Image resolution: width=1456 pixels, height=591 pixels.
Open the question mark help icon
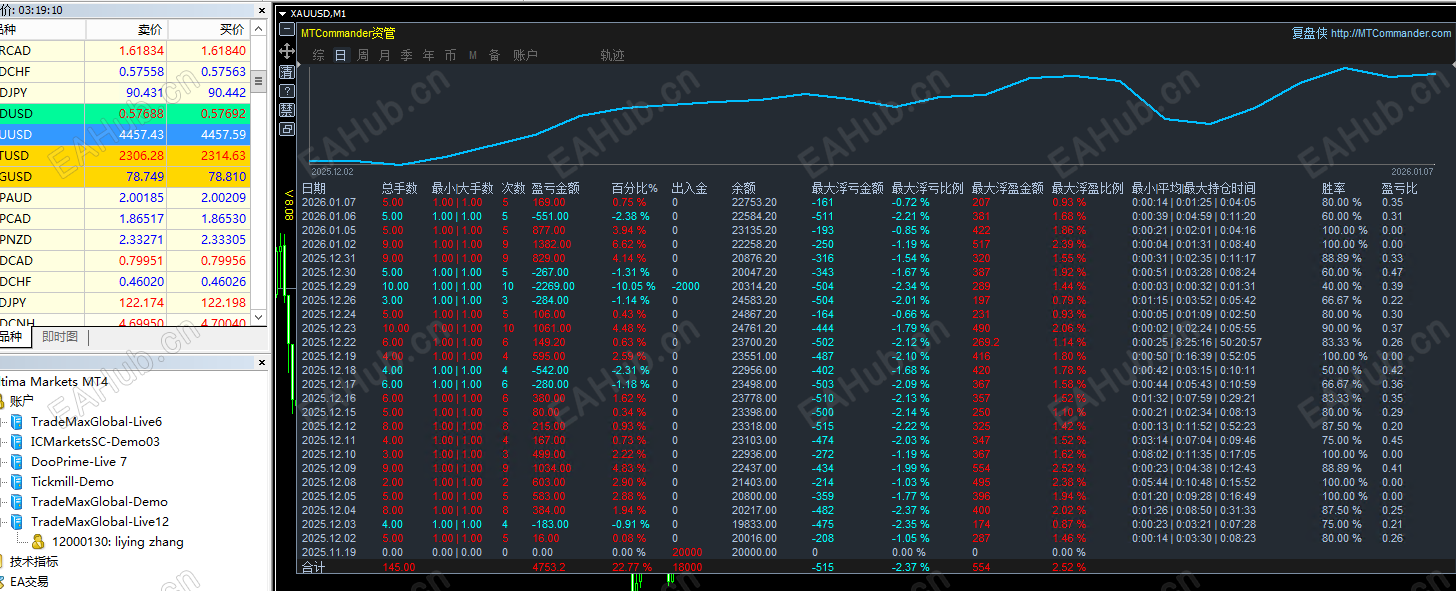pyautogui.click(x=287, y=90)
